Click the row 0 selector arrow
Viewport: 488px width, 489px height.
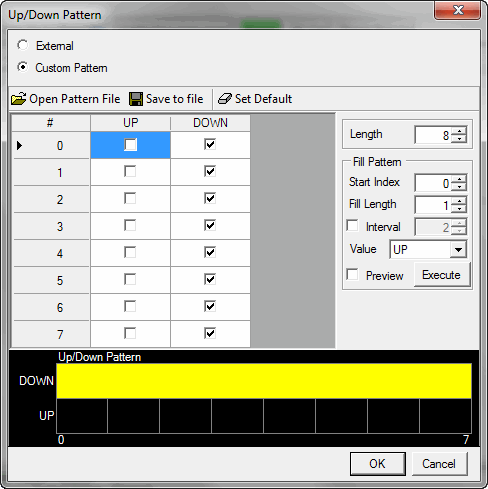coord(20,146)
